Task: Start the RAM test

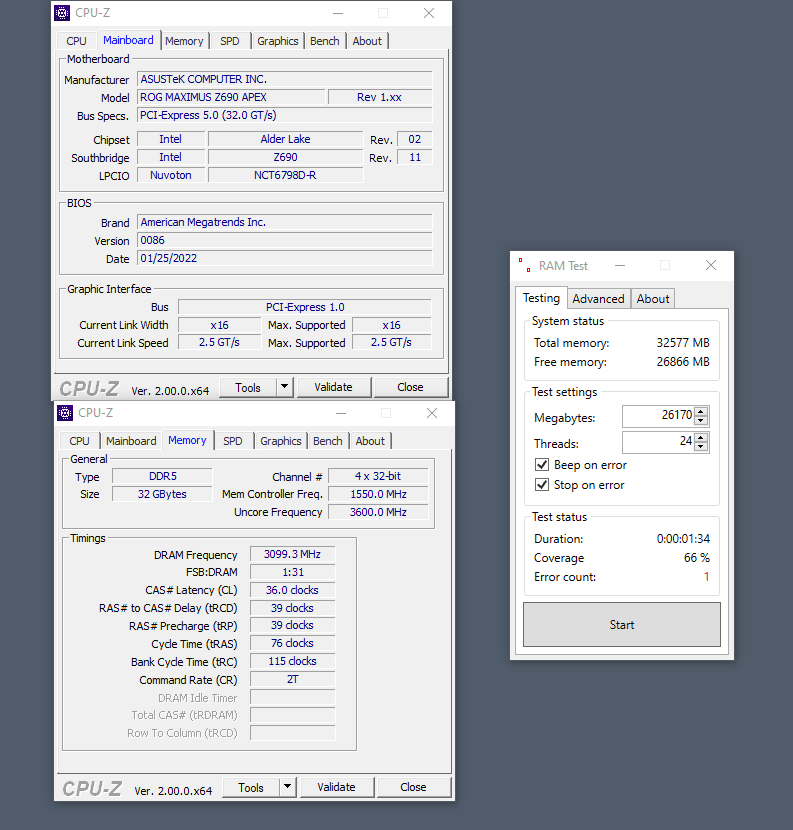Action: pyautogui.click(x=621, y=625)
